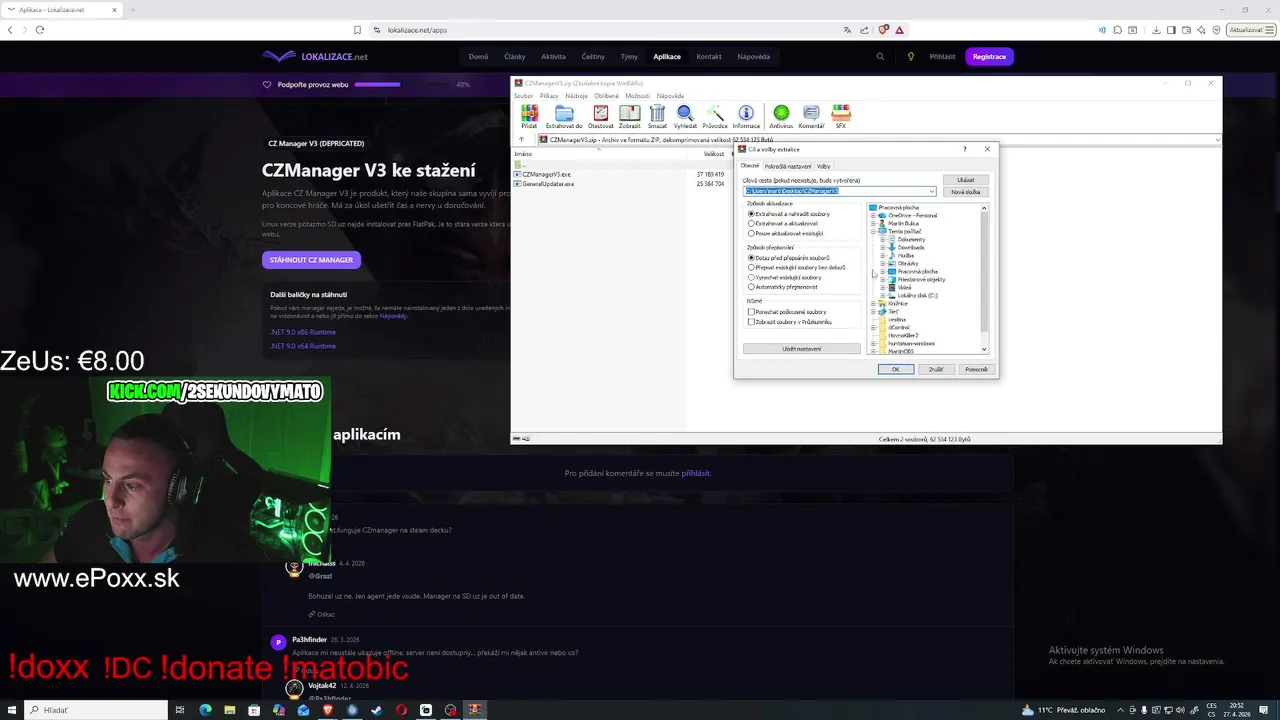Open Opera browser from the taskbar
Viewport: 1280px width, 720px height.
pos(401,710)
